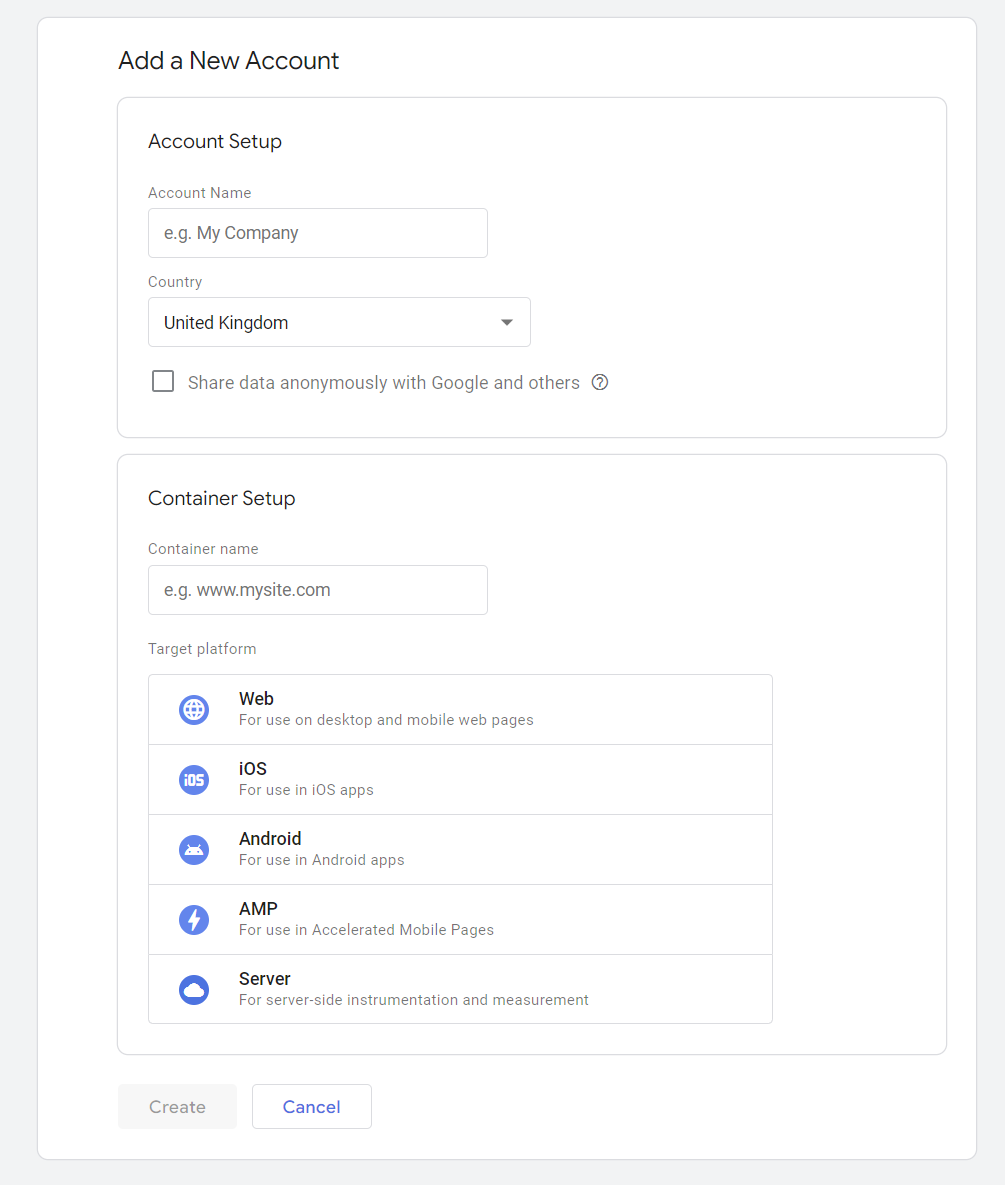1005x1185 pixels.
Task: Click the Cancel button
Action: tap(311, 1106)
